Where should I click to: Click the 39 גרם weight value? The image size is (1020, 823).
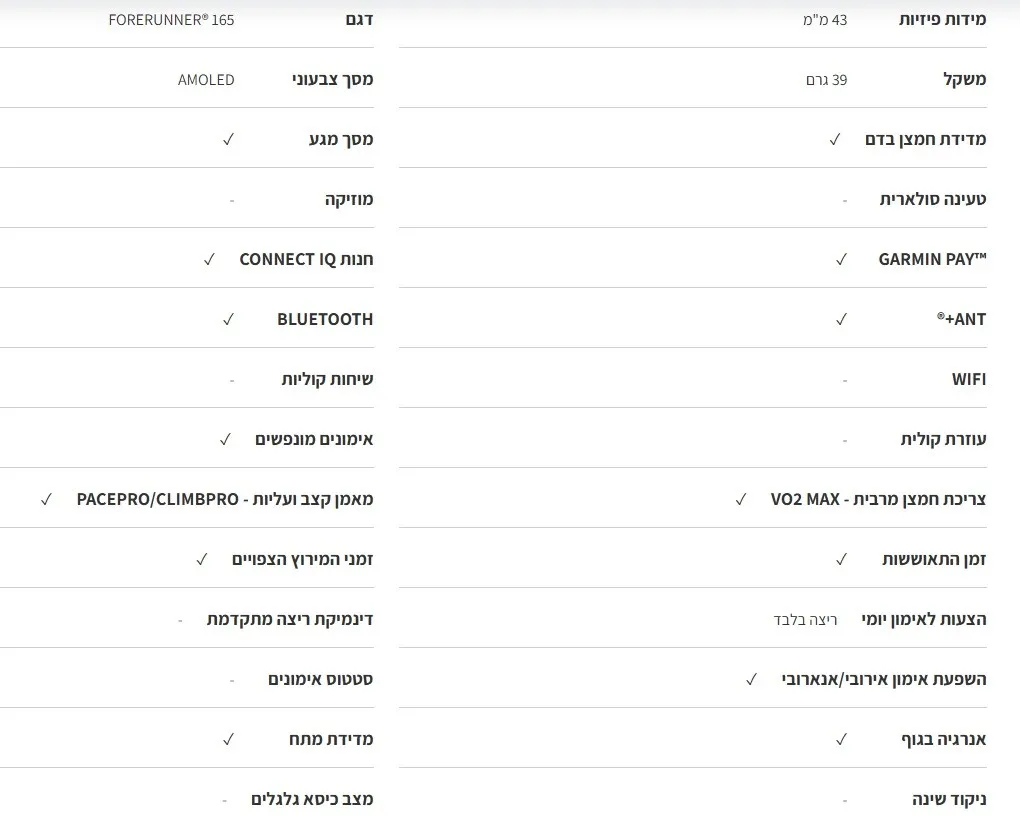click(826, 80)
